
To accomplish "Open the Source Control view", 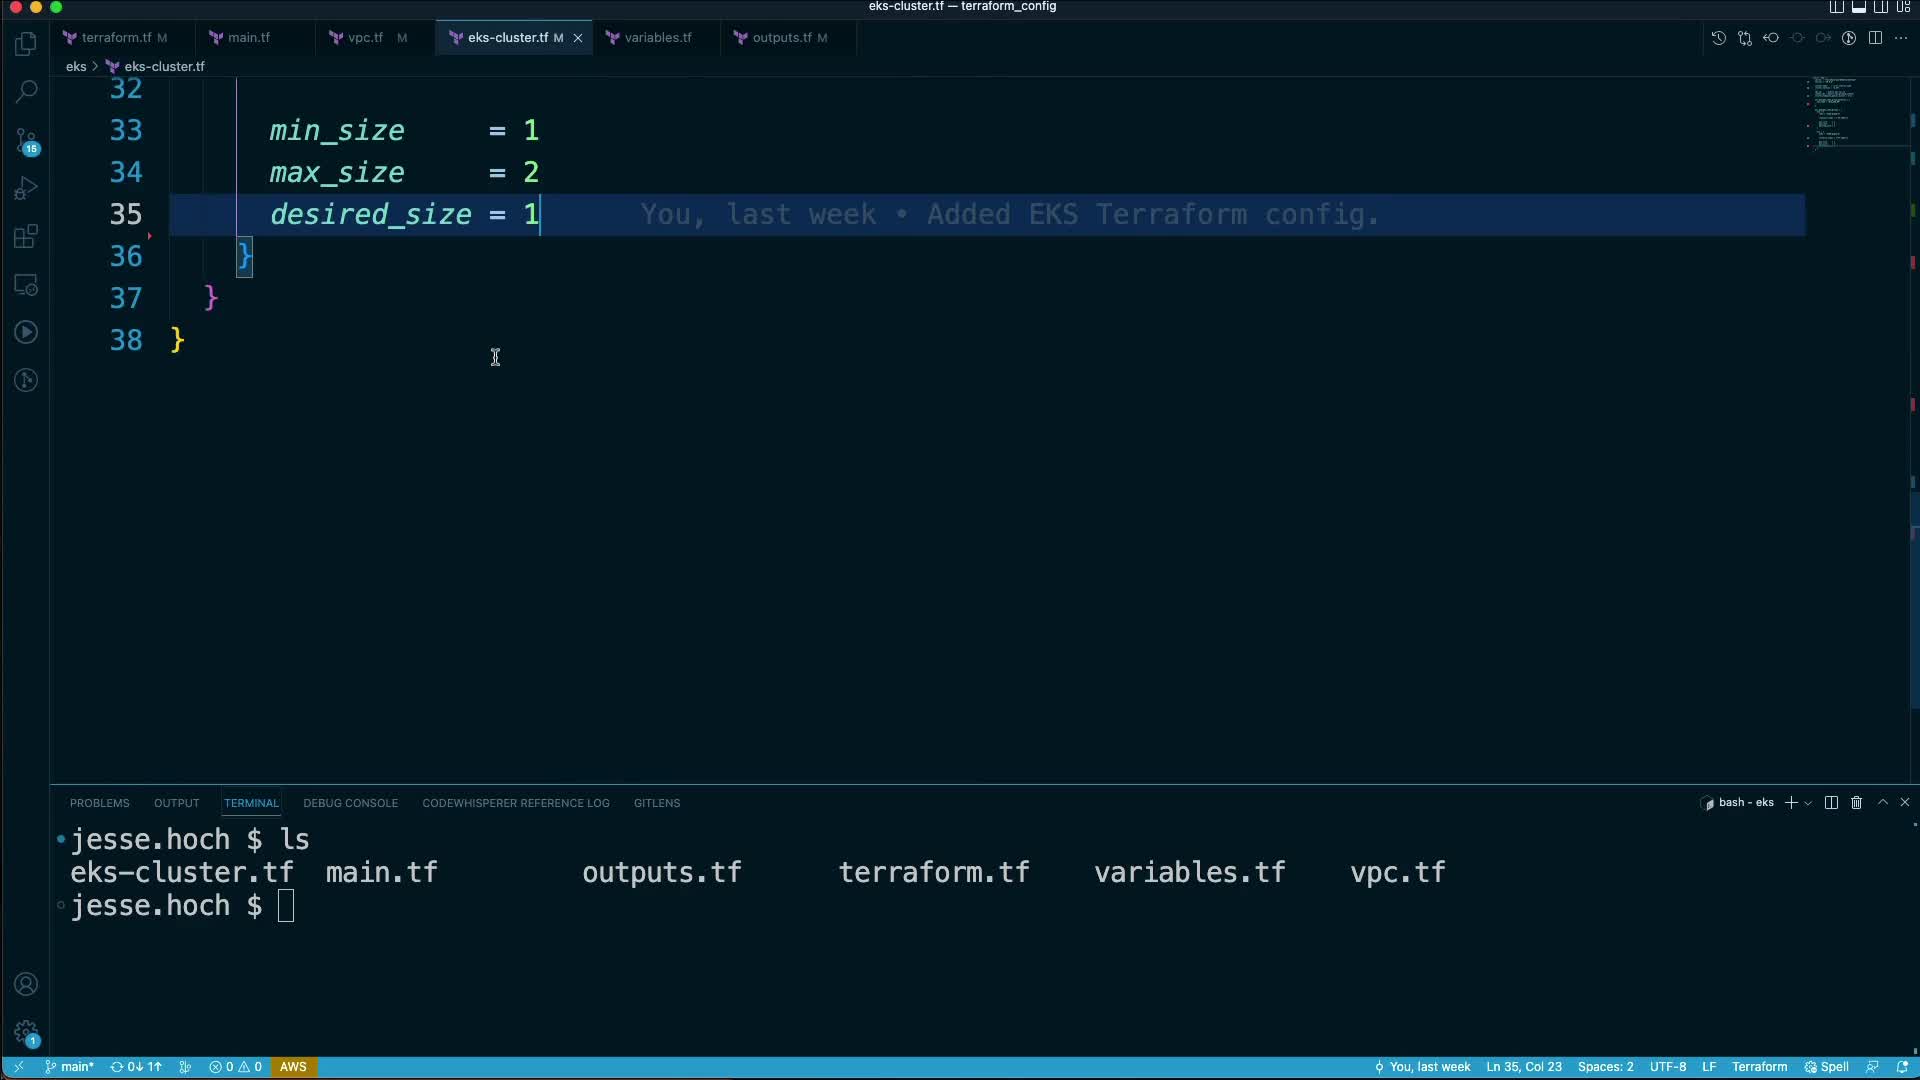I will (x=26, y=141).
